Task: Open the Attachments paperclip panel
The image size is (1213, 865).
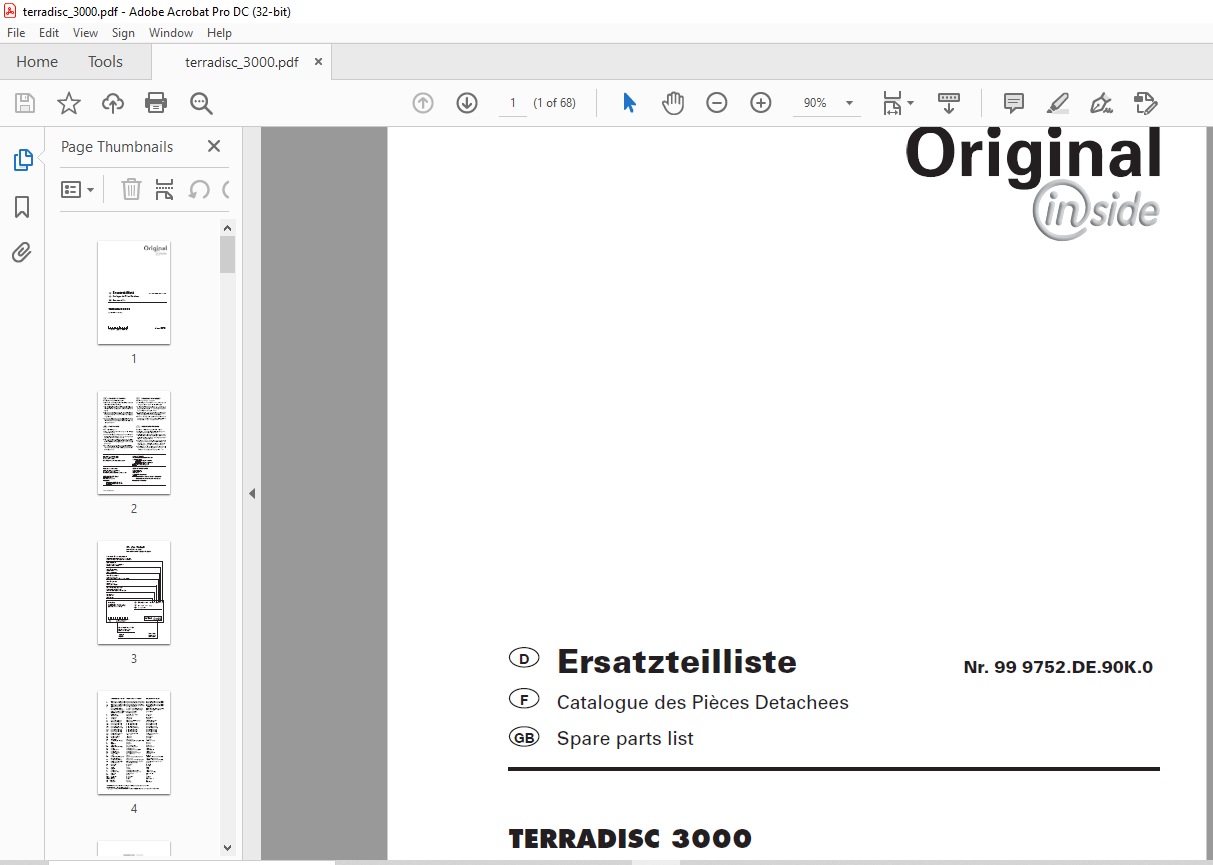Action: pos(22,252)
